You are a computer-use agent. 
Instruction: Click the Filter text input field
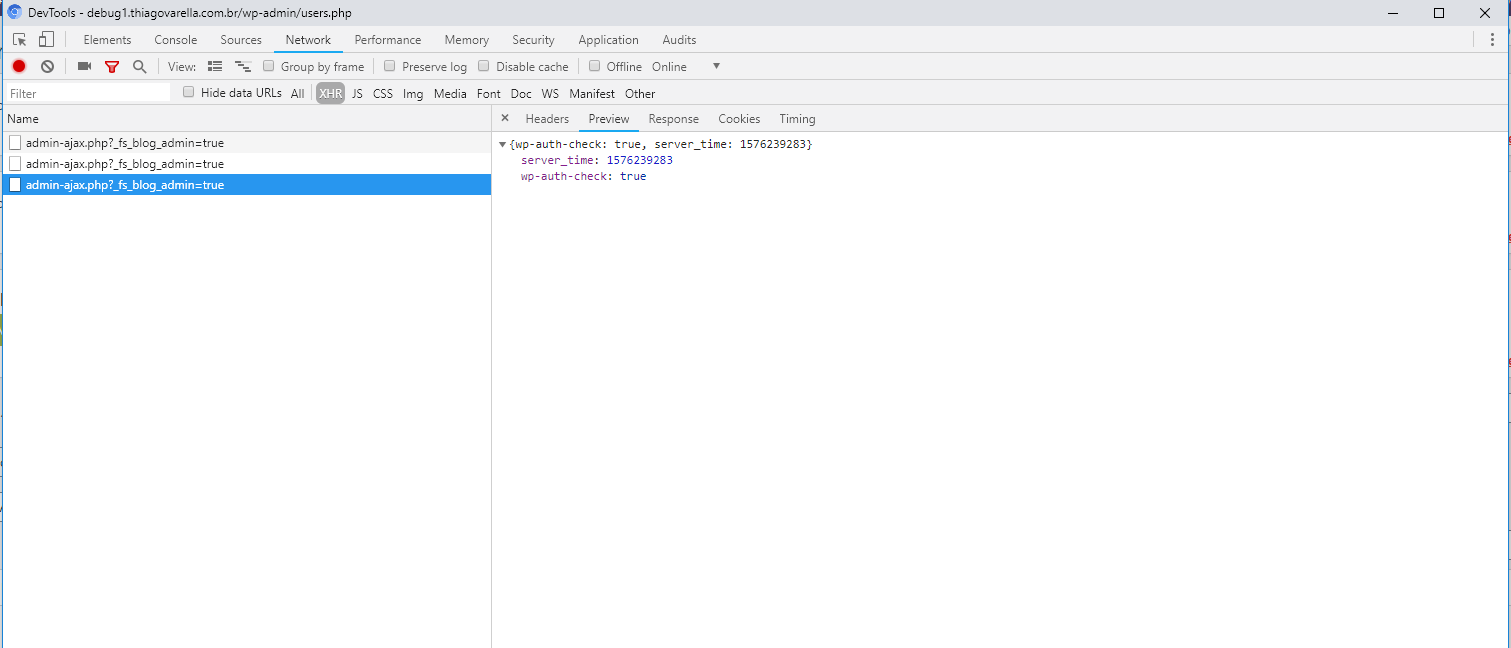click(x=88, y=93)
